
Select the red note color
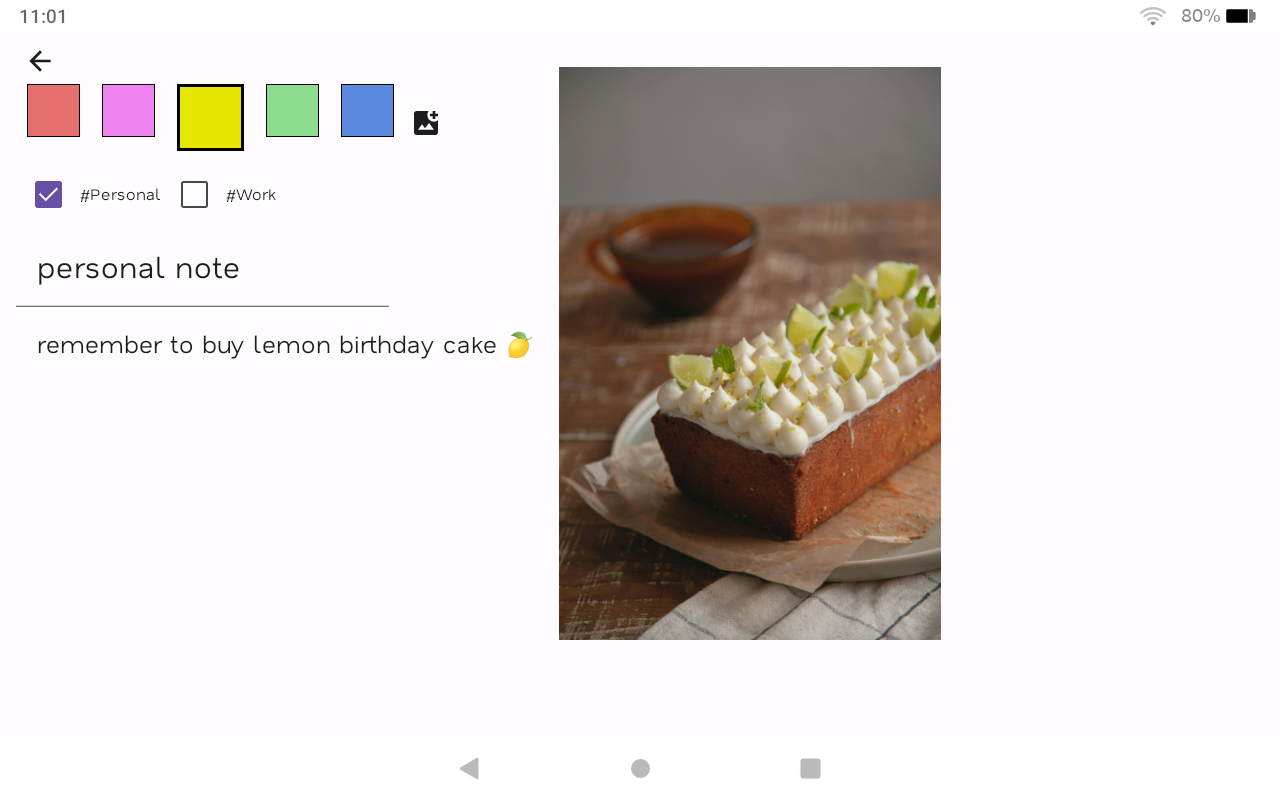coord(53,110)
